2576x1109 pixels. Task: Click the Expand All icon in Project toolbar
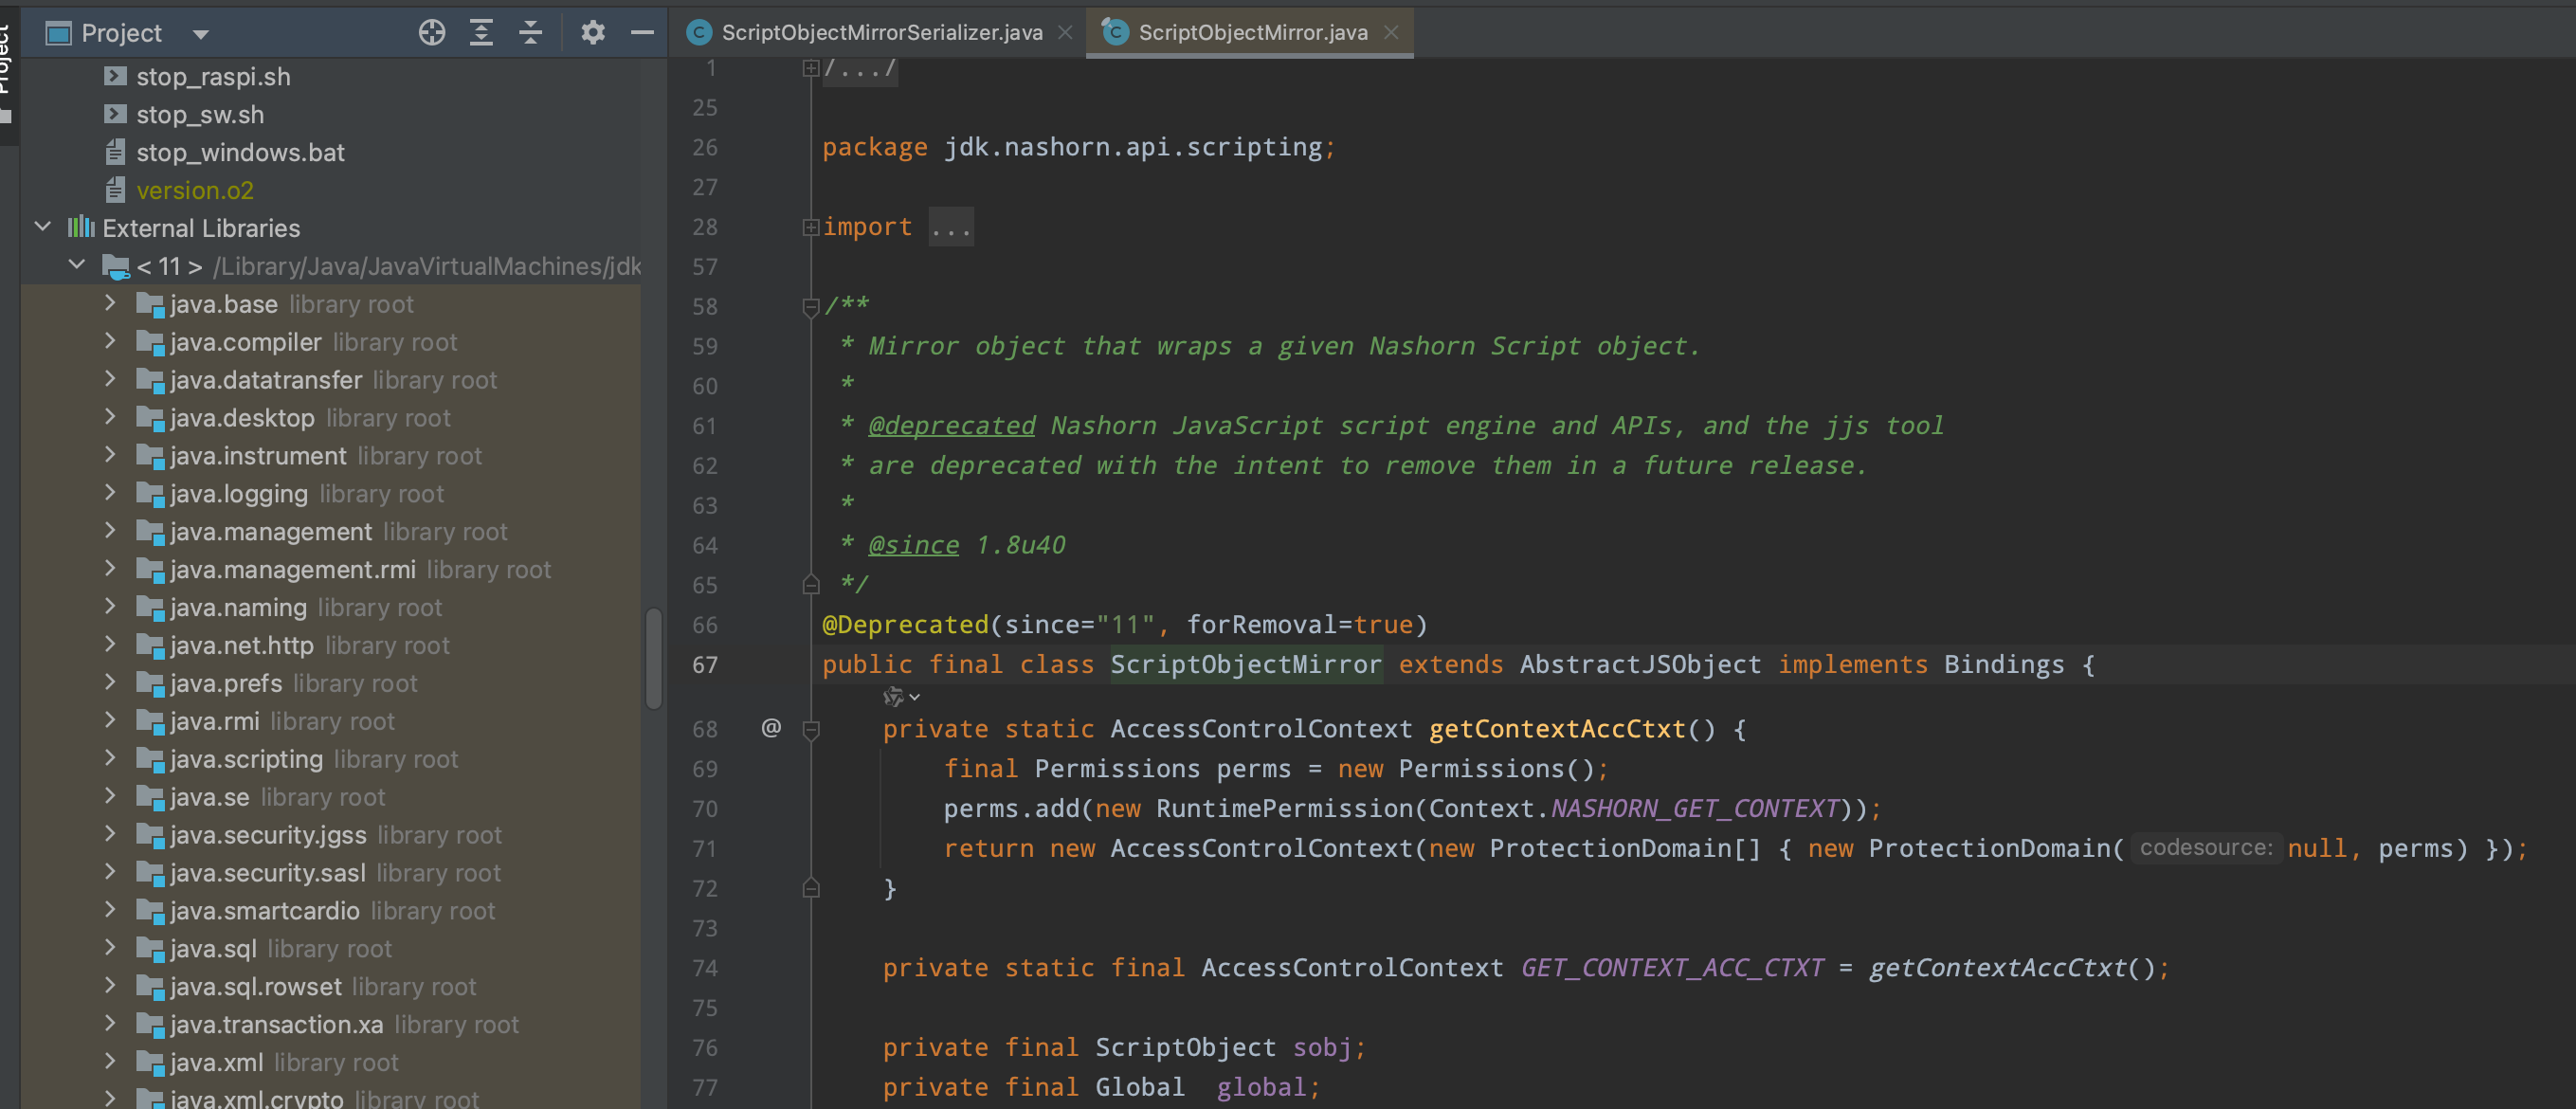(481, 33)
